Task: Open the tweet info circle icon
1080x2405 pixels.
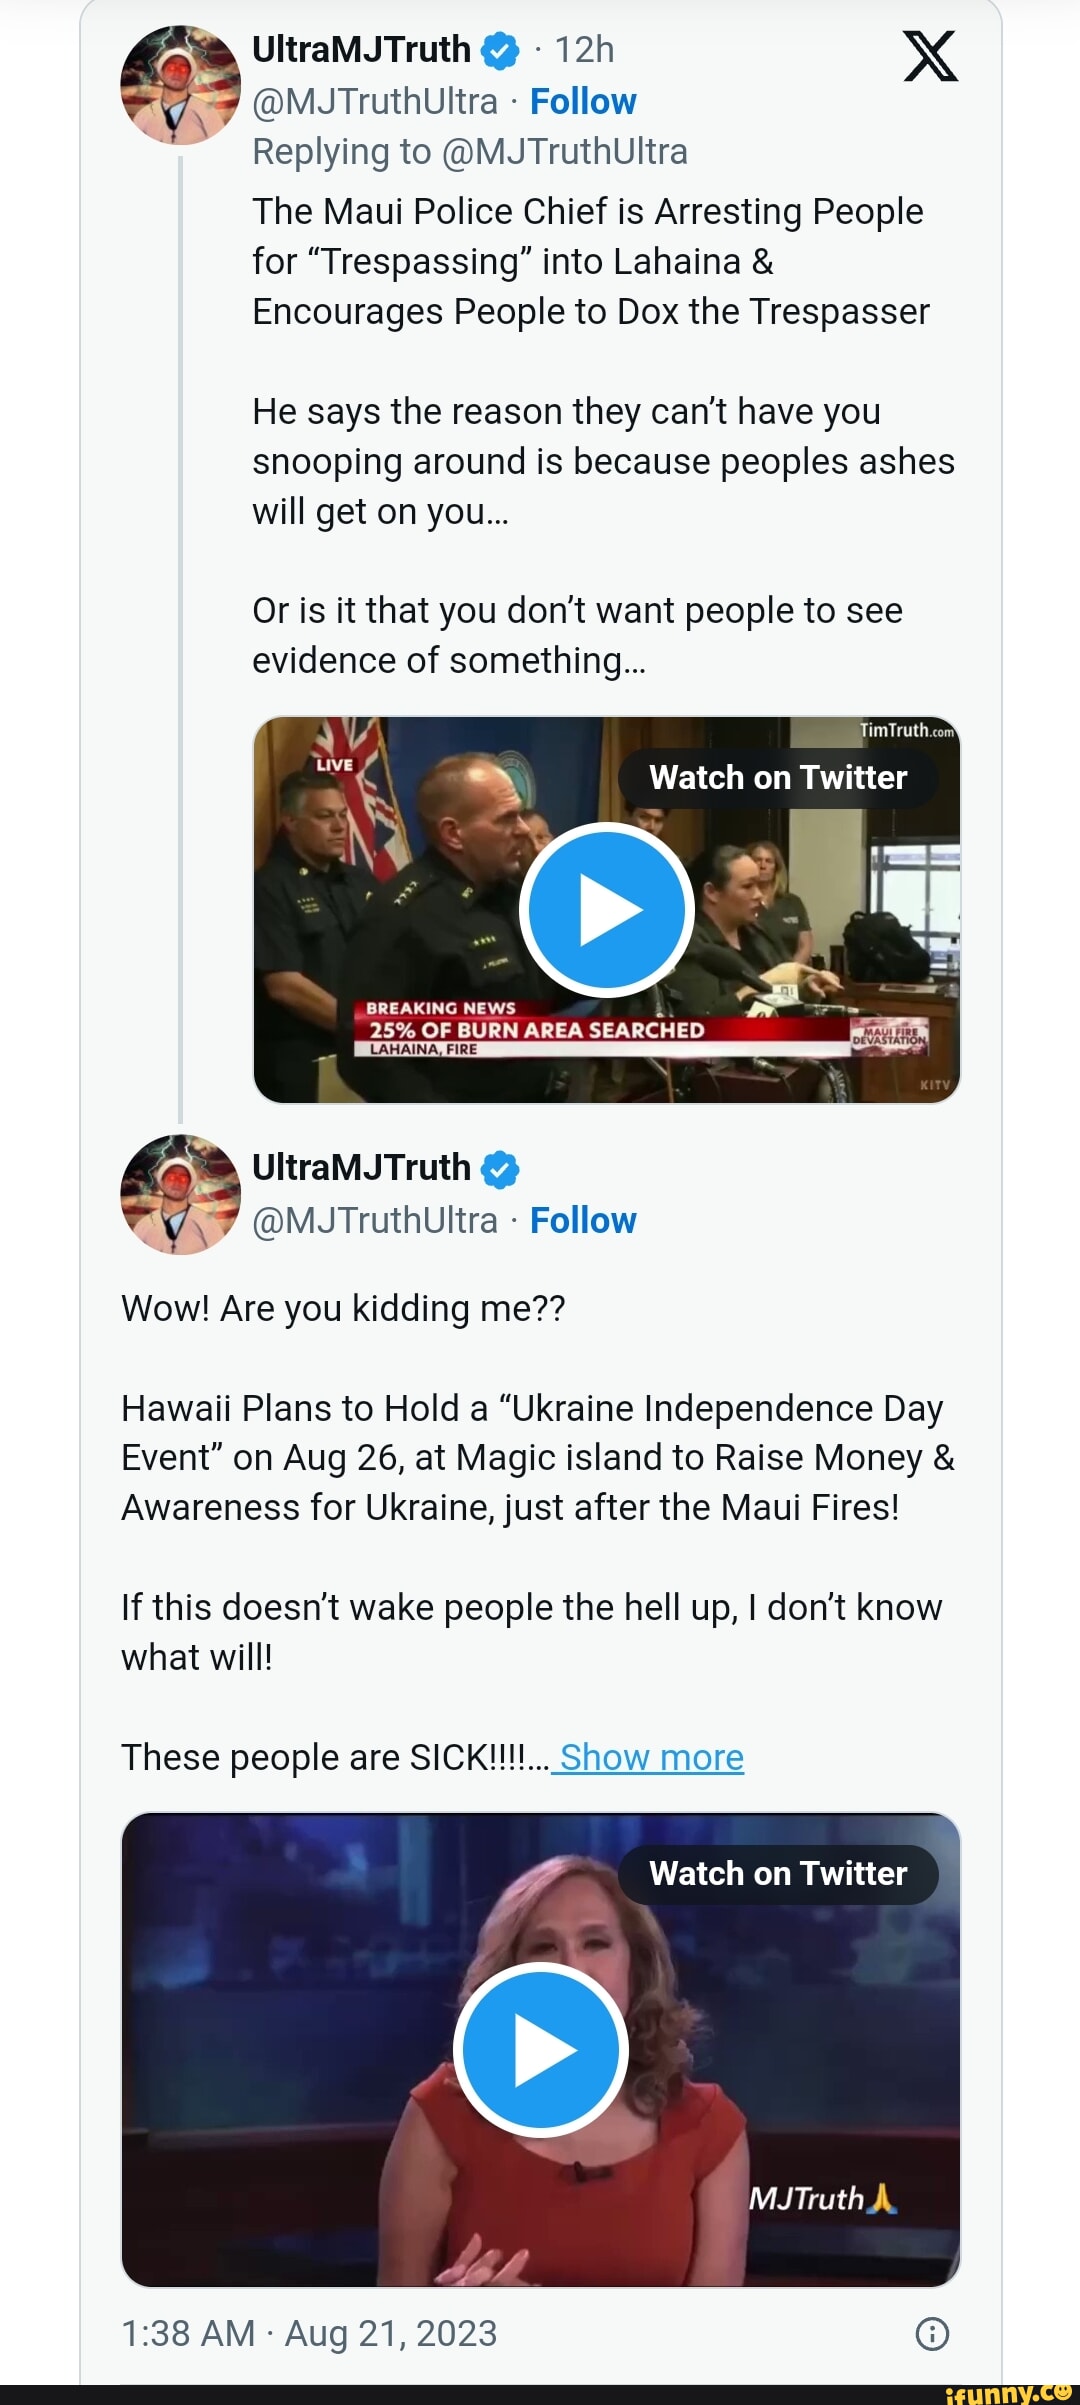Action: tap(932, 2333)
